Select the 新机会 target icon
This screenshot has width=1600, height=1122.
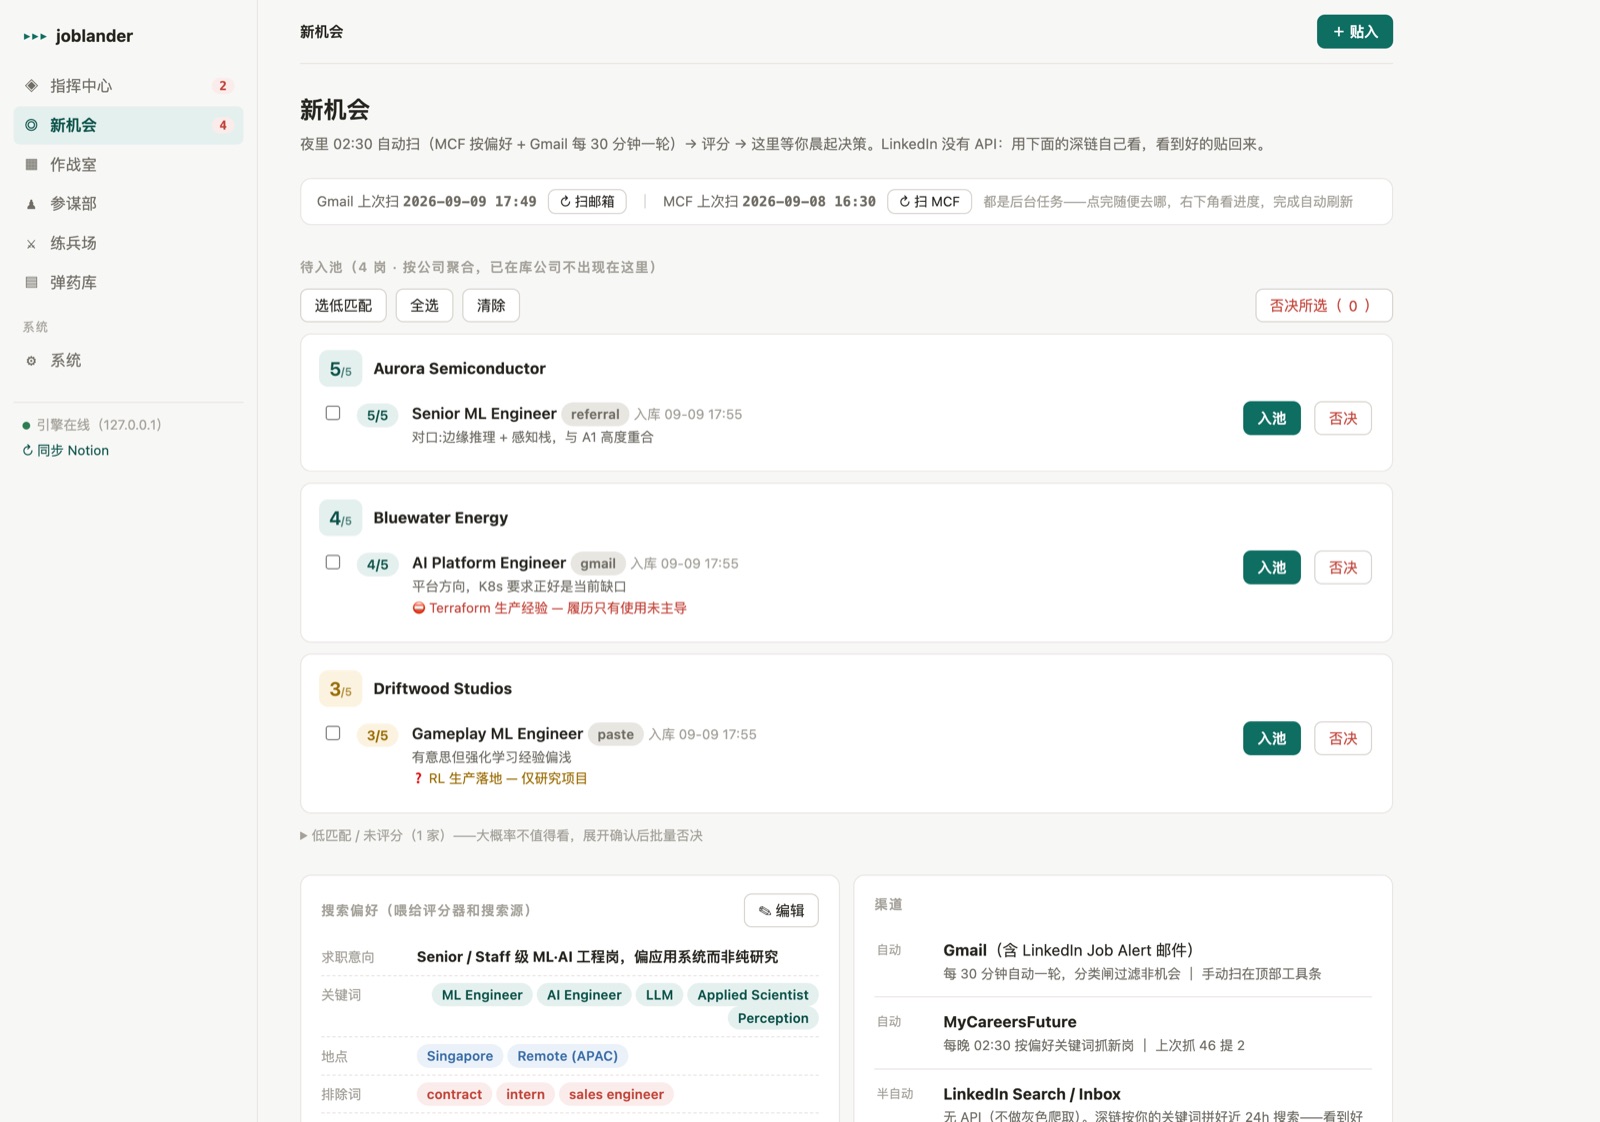tap(31, 125)
